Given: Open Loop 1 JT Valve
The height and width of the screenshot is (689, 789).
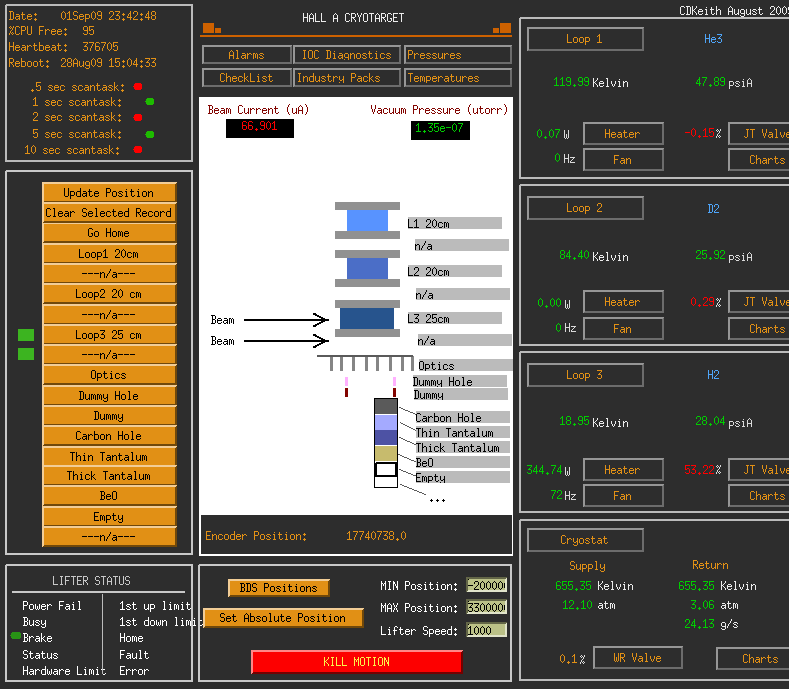Looking at the screenshot, I should (759, 134).
